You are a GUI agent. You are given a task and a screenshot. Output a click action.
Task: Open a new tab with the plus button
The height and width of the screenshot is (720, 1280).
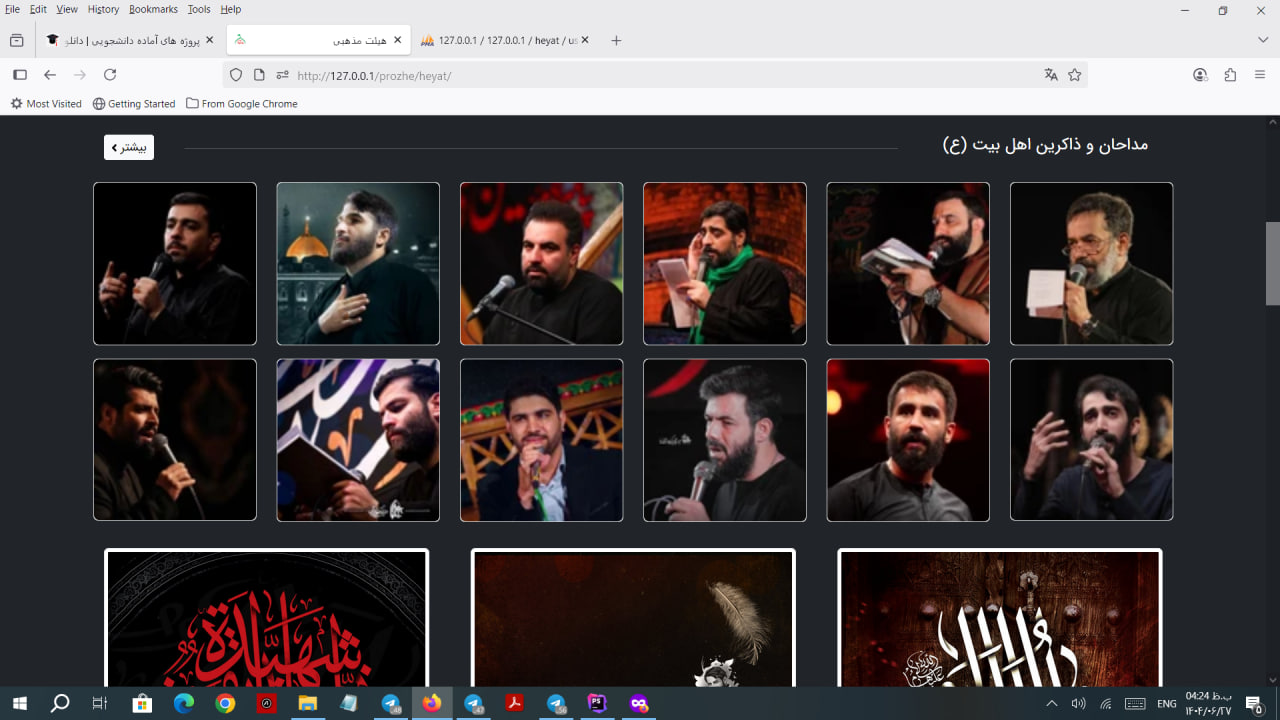click(x=616, y=40)
